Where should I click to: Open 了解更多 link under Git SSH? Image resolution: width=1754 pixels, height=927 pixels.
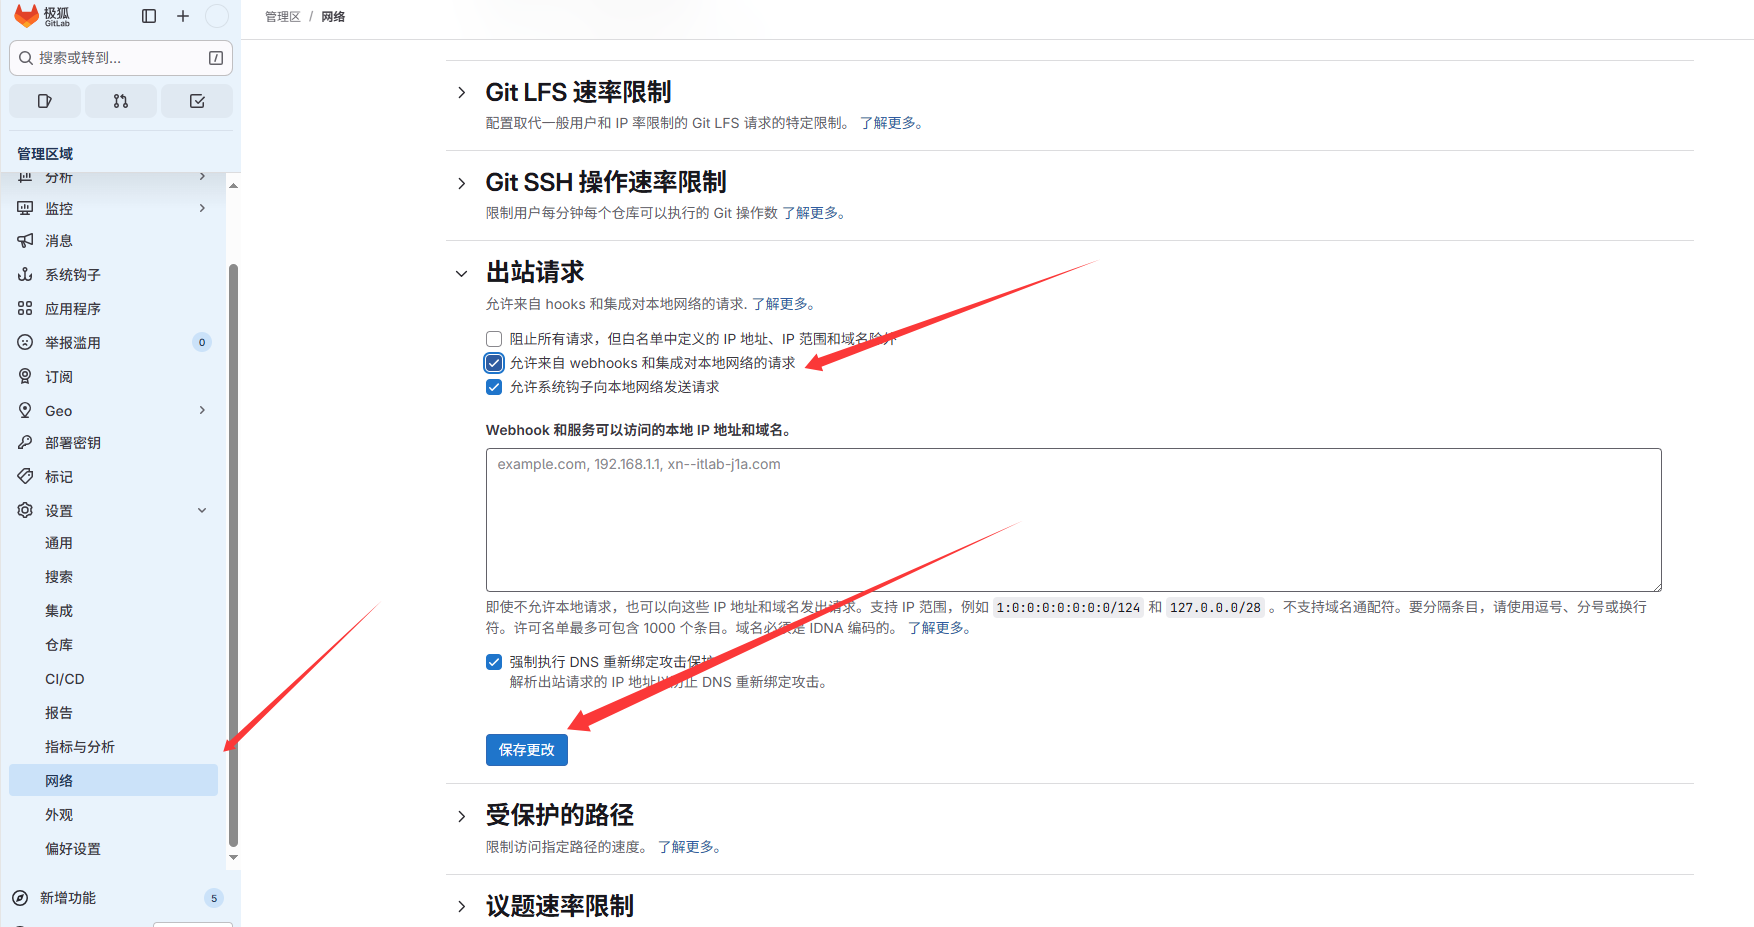(813, 213)
